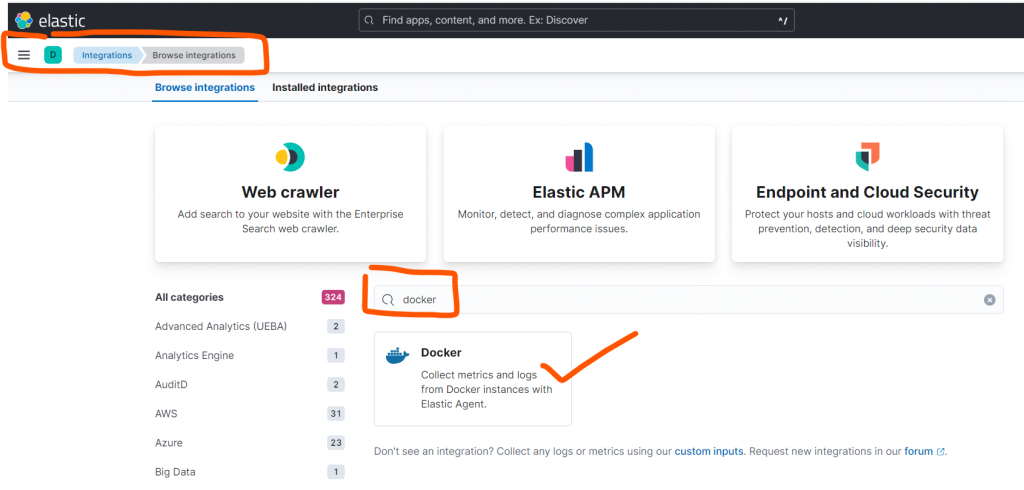Select the AWS category
This screenshot has width=1024, height=490.
166,413
